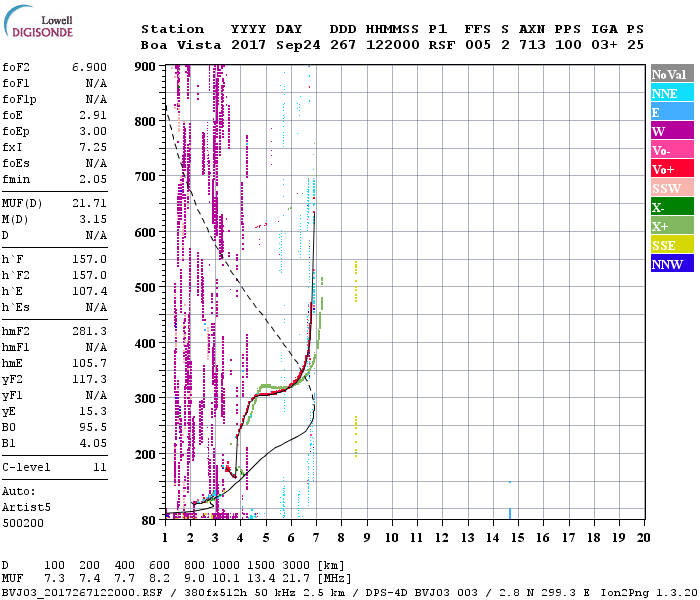The width and height of the screenshot is (700, 600).
Task: Select the NNE cyan legend swatch
Action: pos(672,93)
